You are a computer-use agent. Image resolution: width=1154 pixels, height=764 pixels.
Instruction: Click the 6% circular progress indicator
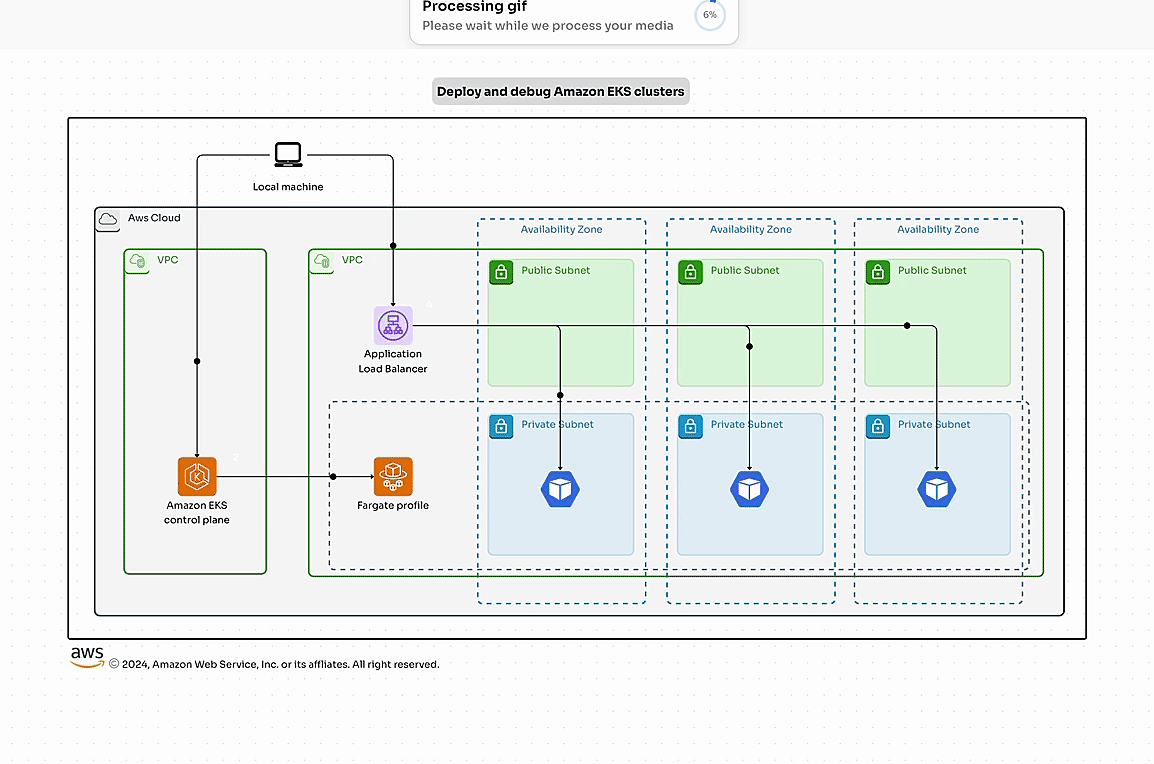point(710,15)
